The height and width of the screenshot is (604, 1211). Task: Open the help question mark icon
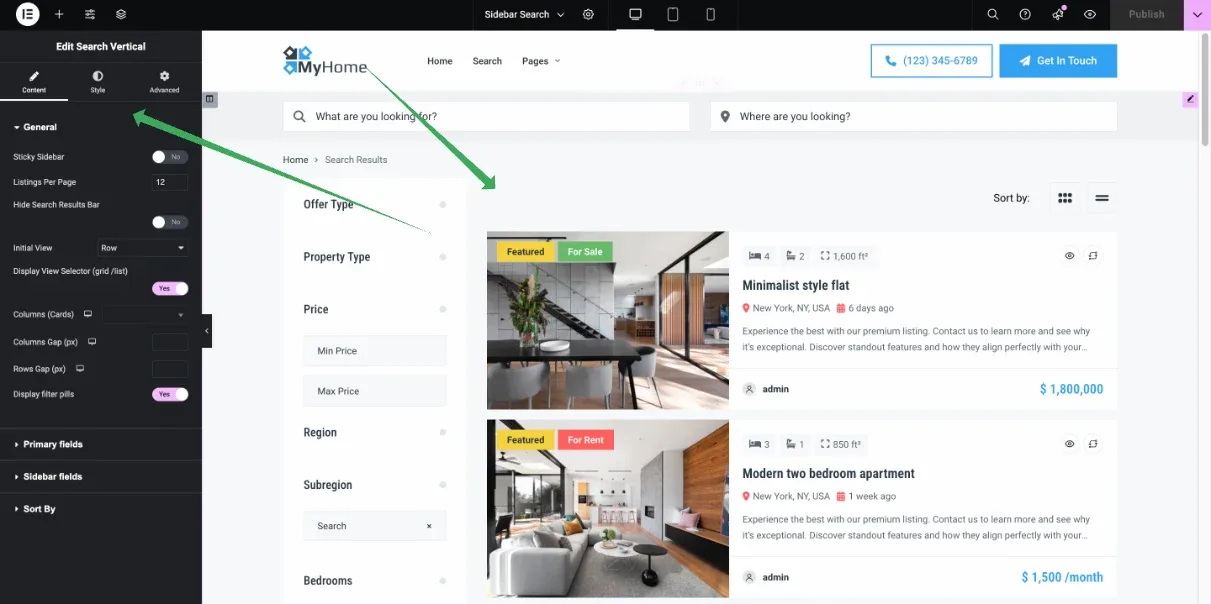pos(1025,14)
